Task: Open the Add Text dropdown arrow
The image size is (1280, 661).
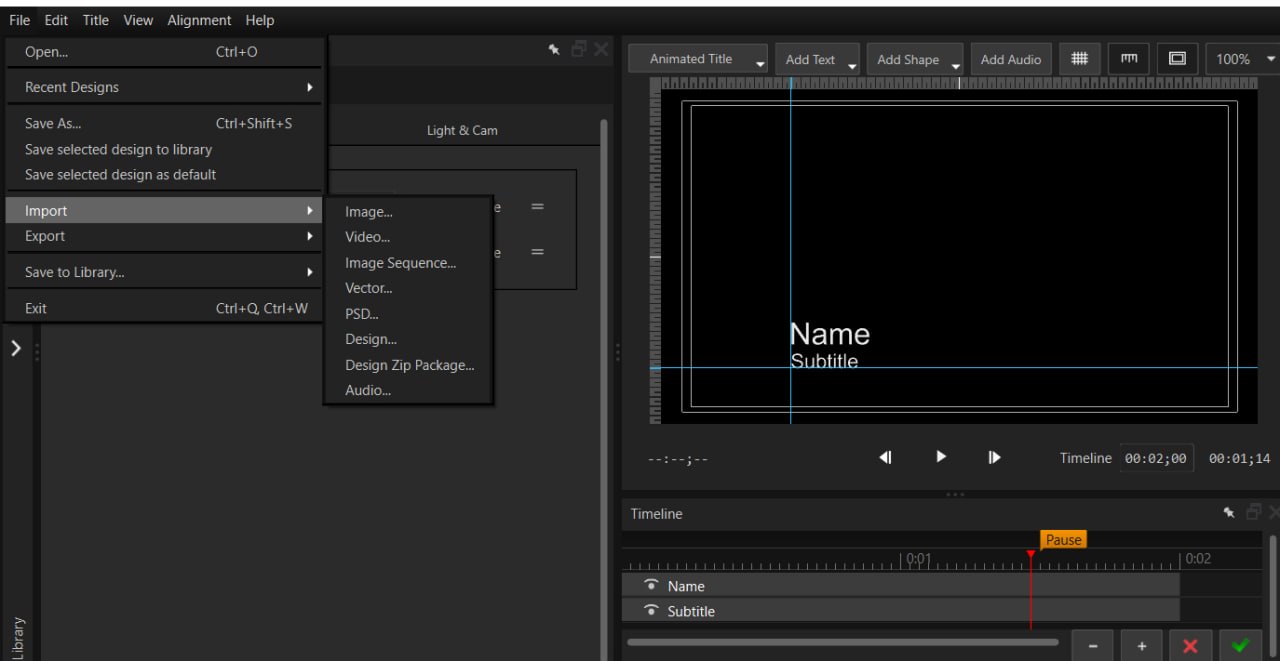Action: [852, 65]
